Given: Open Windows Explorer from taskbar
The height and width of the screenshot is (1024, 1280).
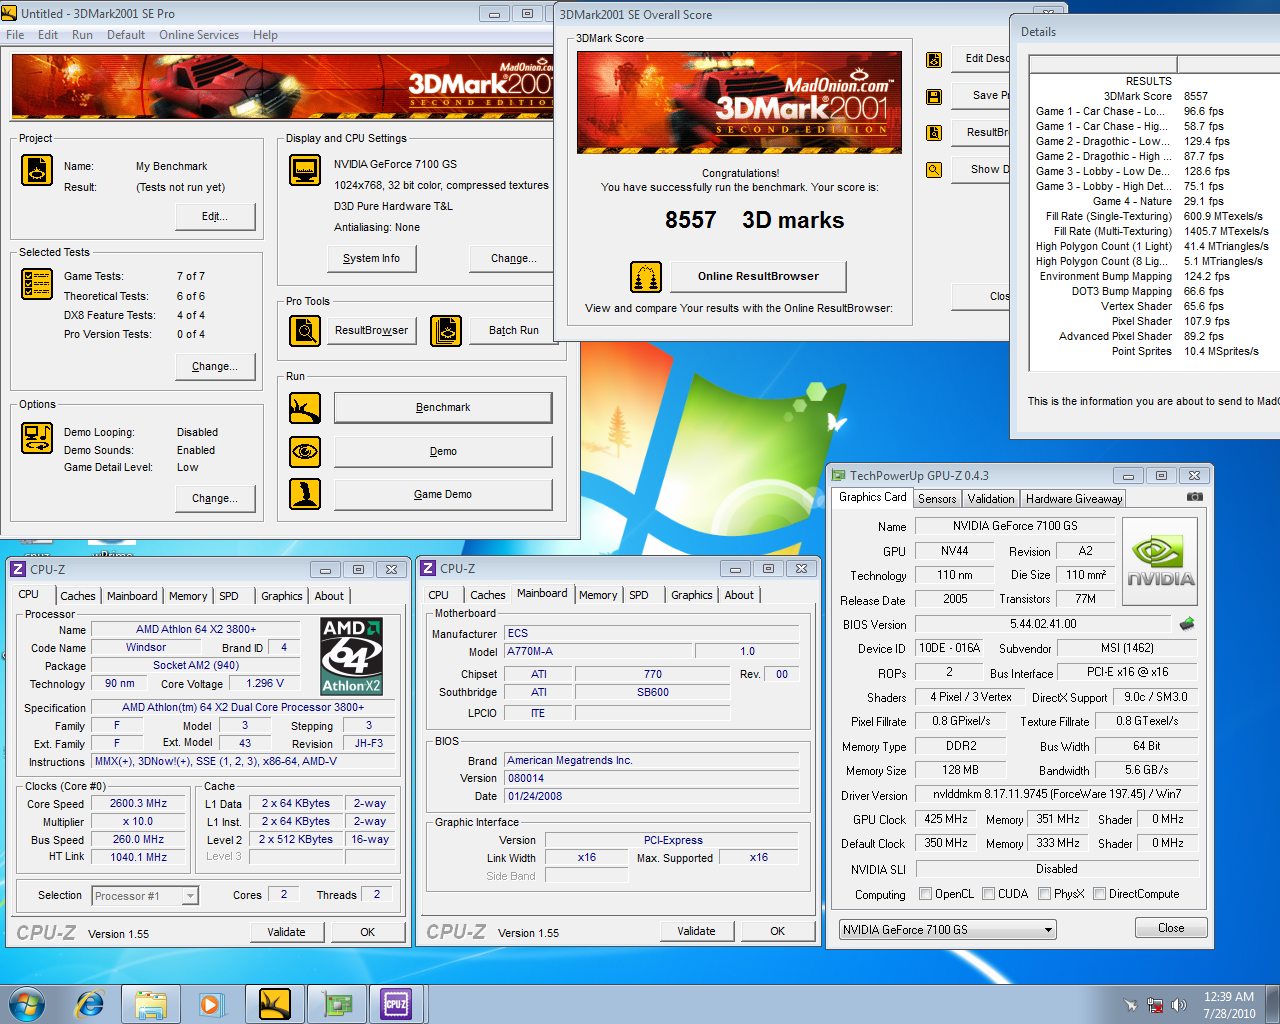Looking at the screenshot, I should (x=151, y=1003).
